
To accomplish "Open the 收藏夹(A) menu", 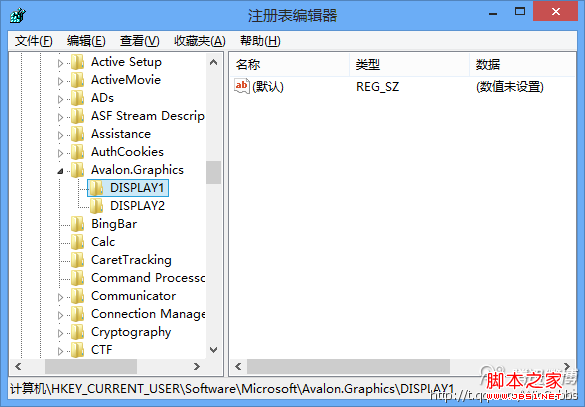I will point(200,41).
